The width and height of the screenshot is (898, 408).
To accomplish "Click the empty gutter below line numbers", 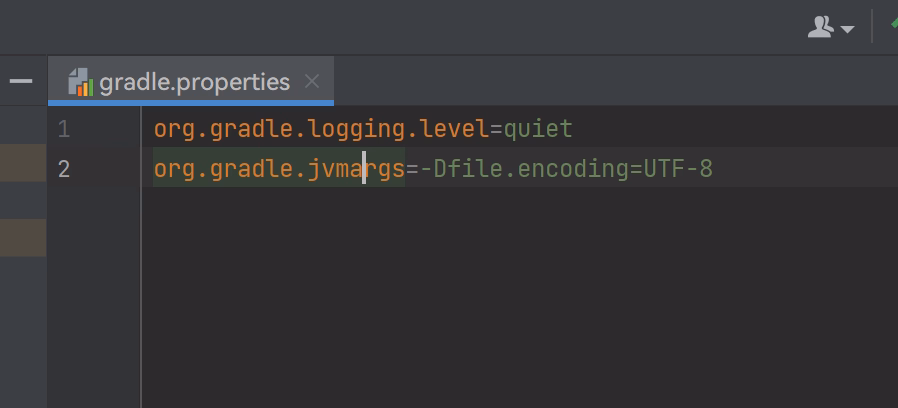I will pos(94,297).
